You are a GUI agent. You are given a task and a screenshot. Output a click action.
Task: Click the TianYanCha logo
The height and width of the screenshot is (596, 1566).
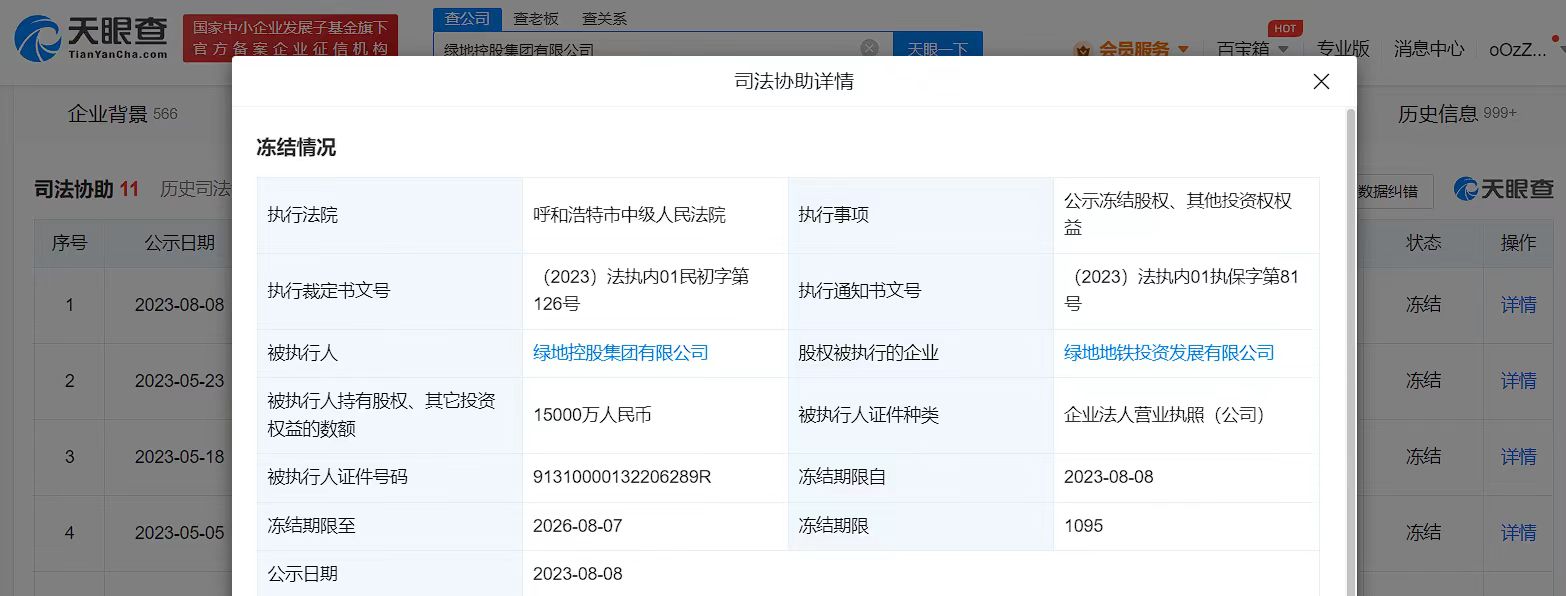click(x=91, y=37)
